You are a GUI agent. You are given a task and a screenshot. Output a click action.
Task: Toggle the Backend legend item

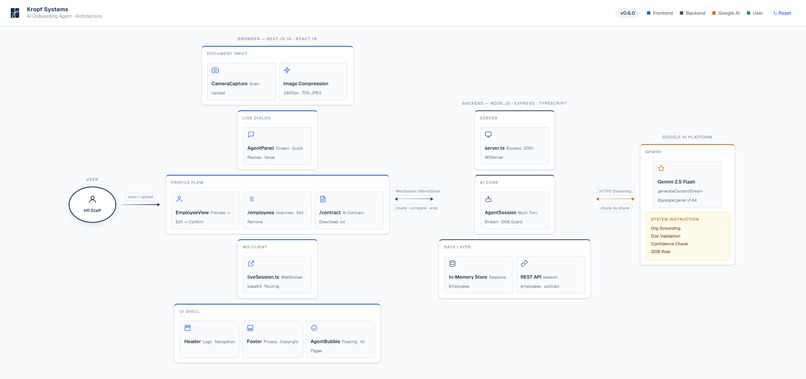tap(692, 13)
